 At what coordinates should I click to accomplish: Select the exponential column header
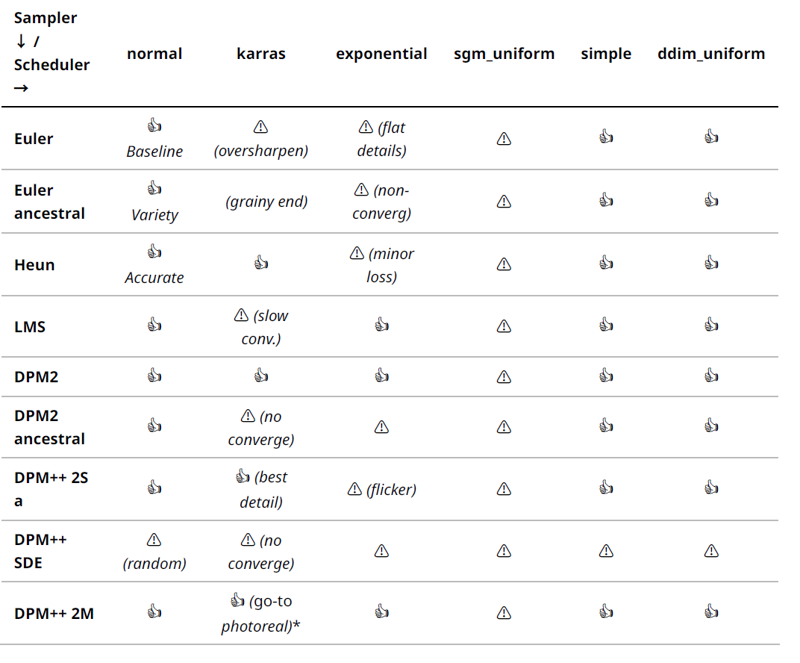(x=381, y=54)
